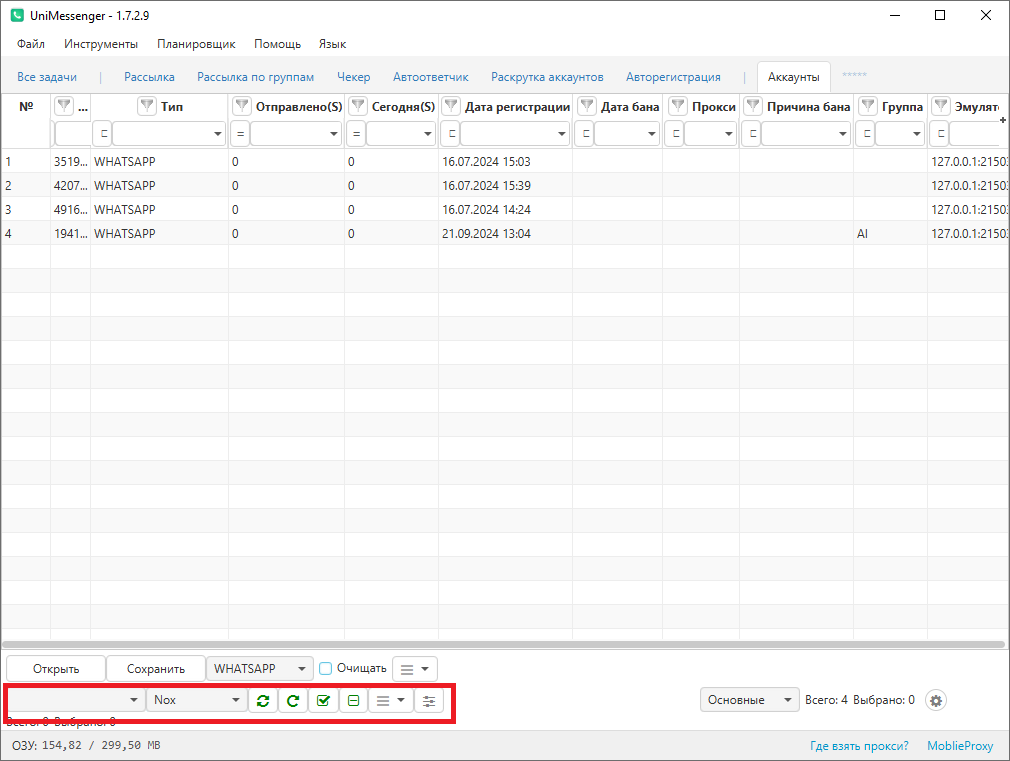Switch to the Авторегистрация tab

(673, 77)
